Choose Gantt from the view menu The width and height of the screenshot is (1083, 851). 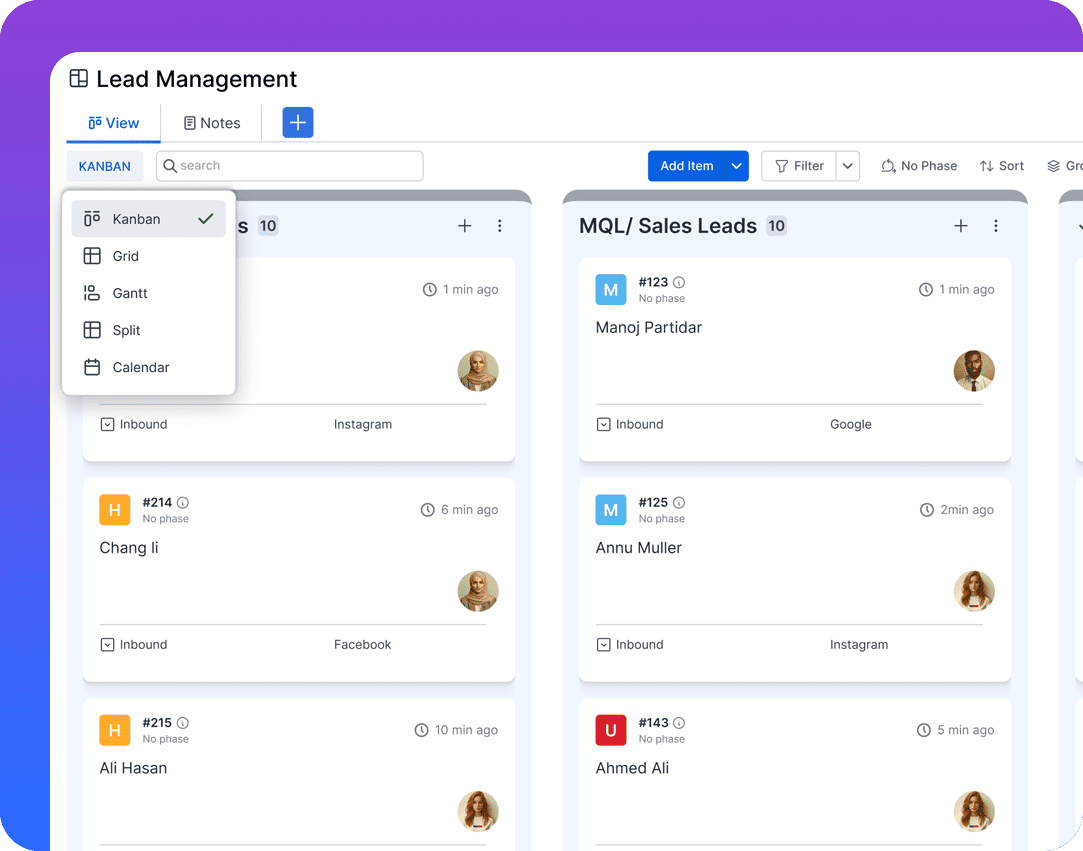(x=148, y=293)
